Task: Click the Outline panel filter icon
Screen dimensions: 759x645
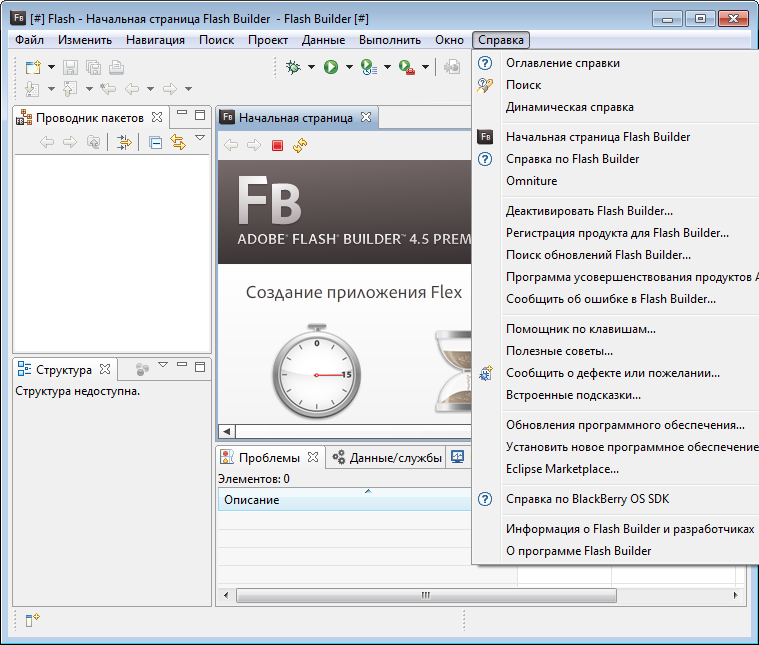Action: (142, 369)
